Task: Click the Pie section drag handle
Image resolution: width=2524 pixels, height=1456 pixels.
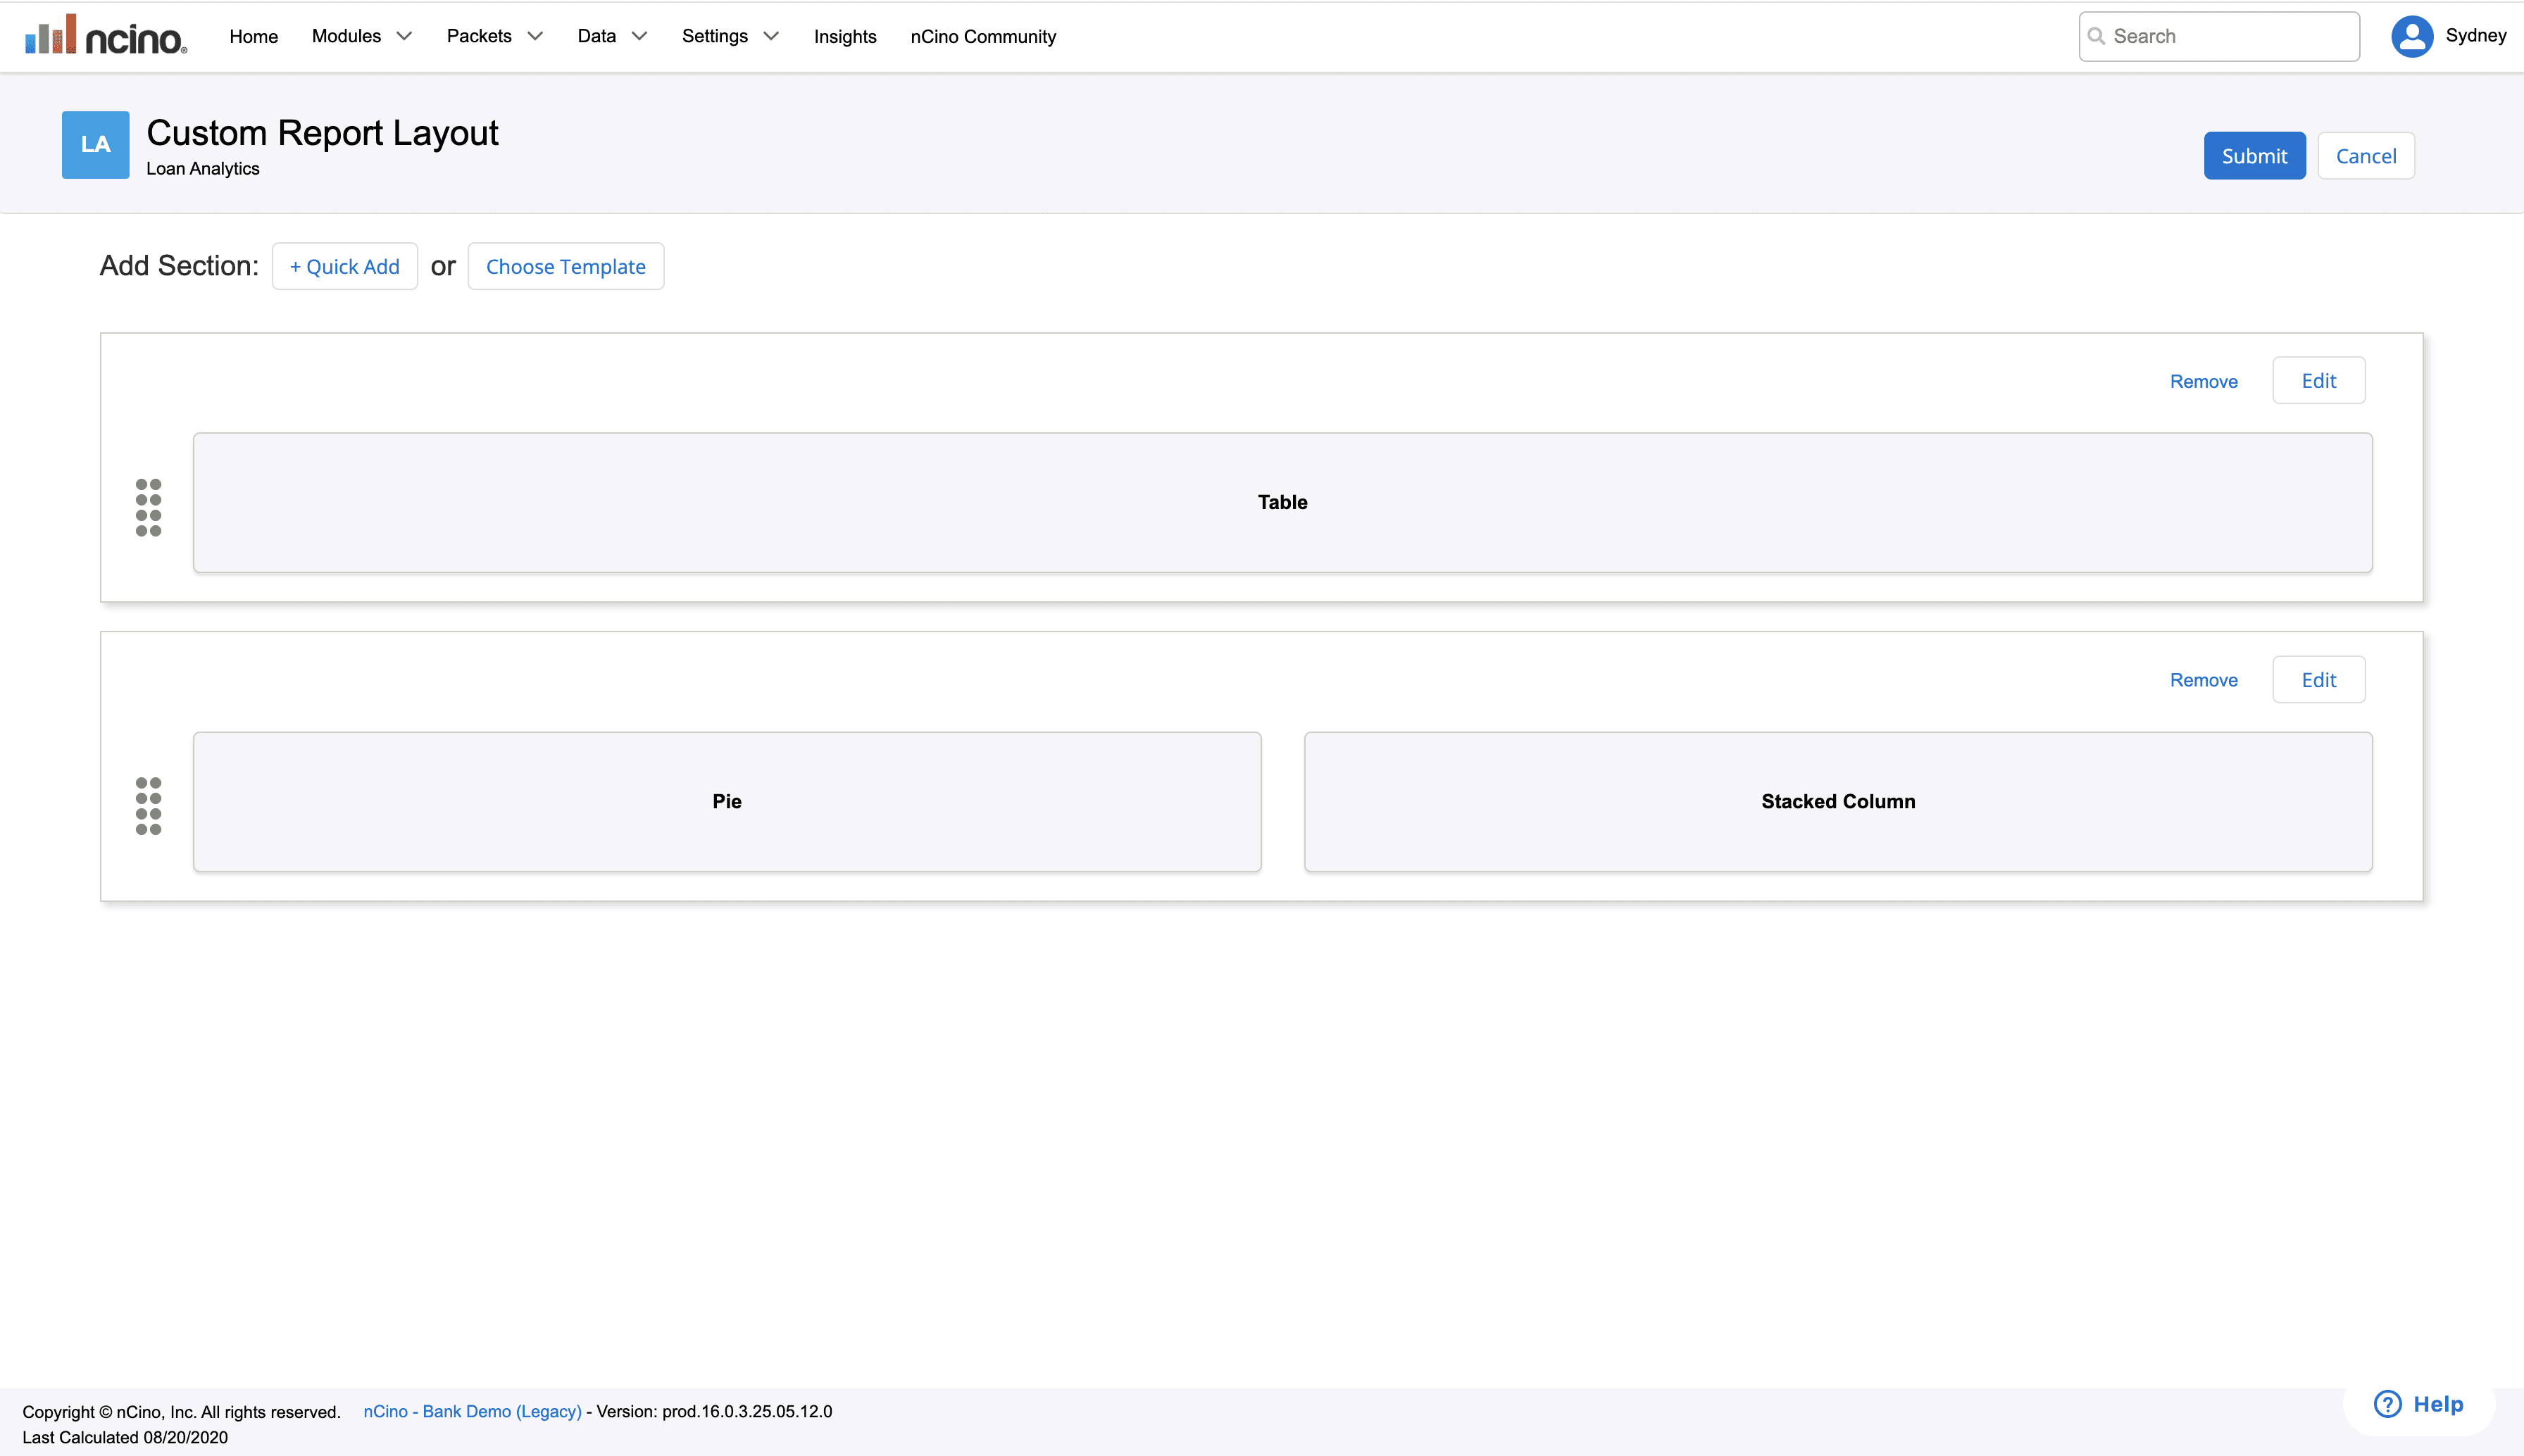Action: pyautogui.click(x=148, y=806)
